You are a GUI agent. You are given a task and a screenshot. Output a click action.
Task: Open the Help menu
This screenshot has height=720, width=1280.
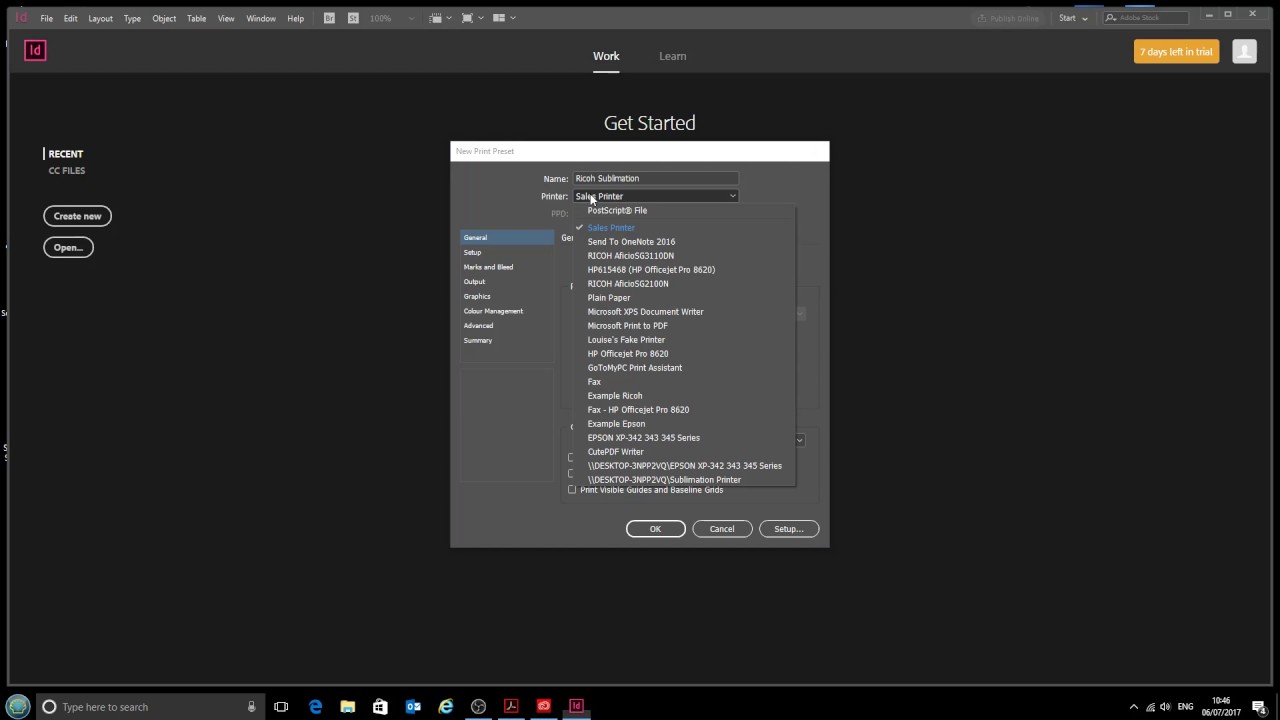coord(295,18)
